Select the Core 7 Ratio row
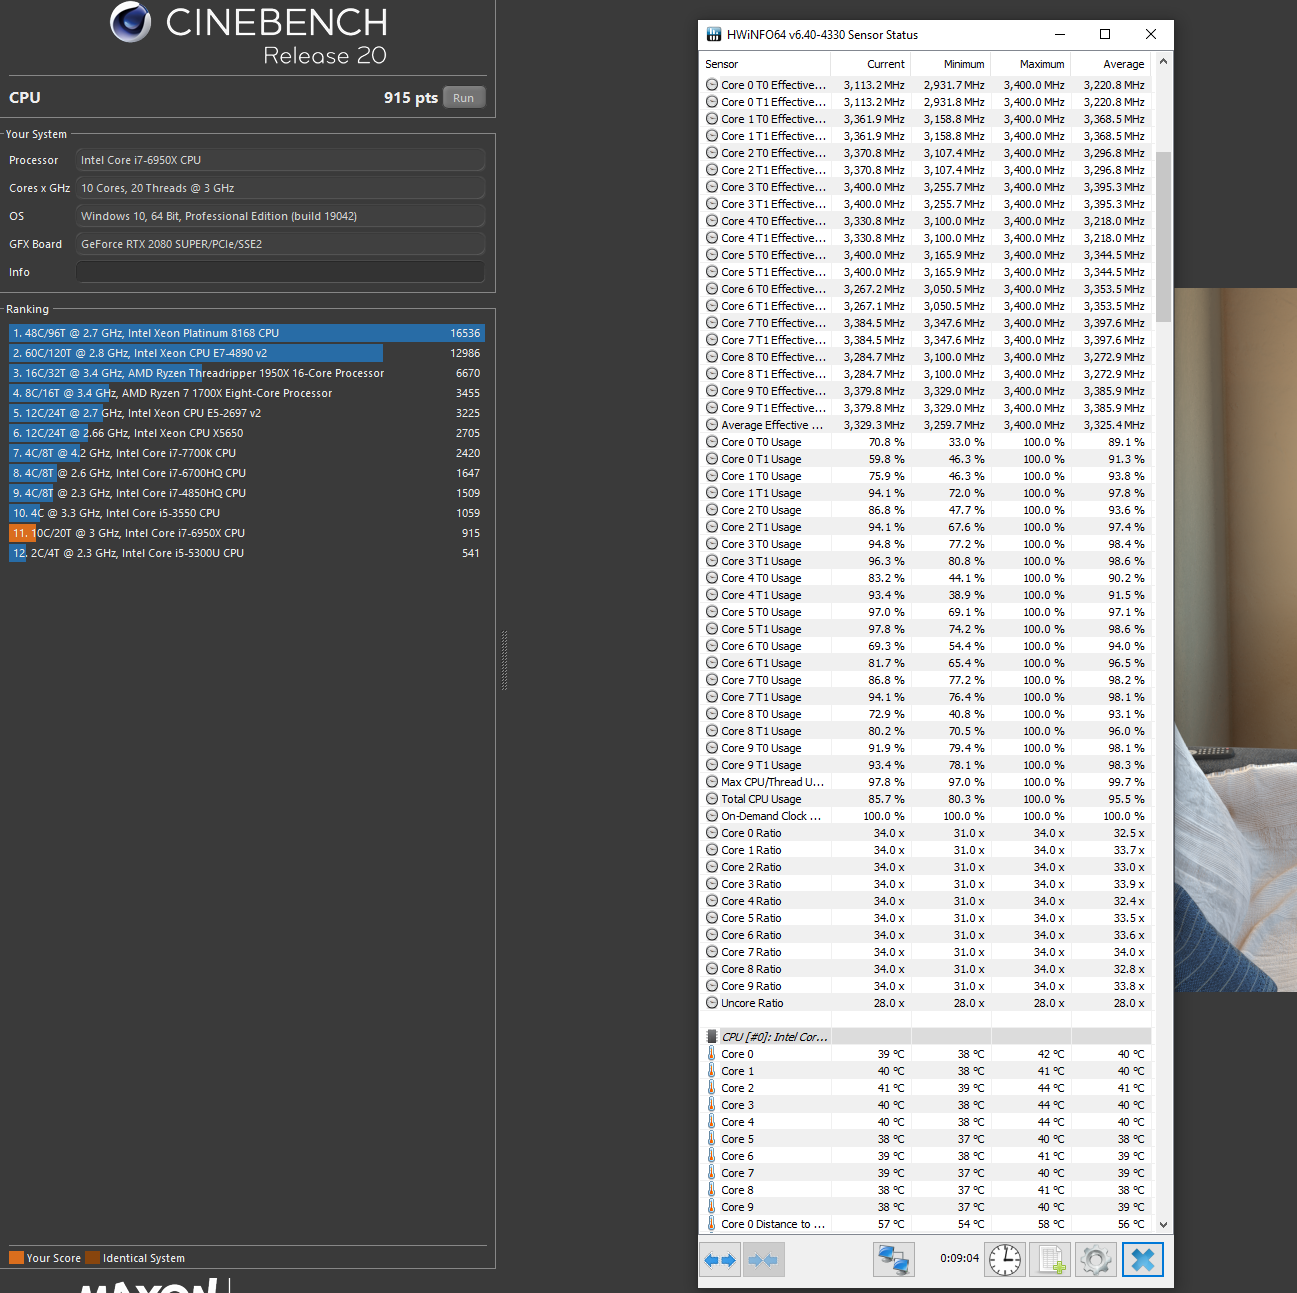Screen dimensions: 1297x1293 point(927,952)
